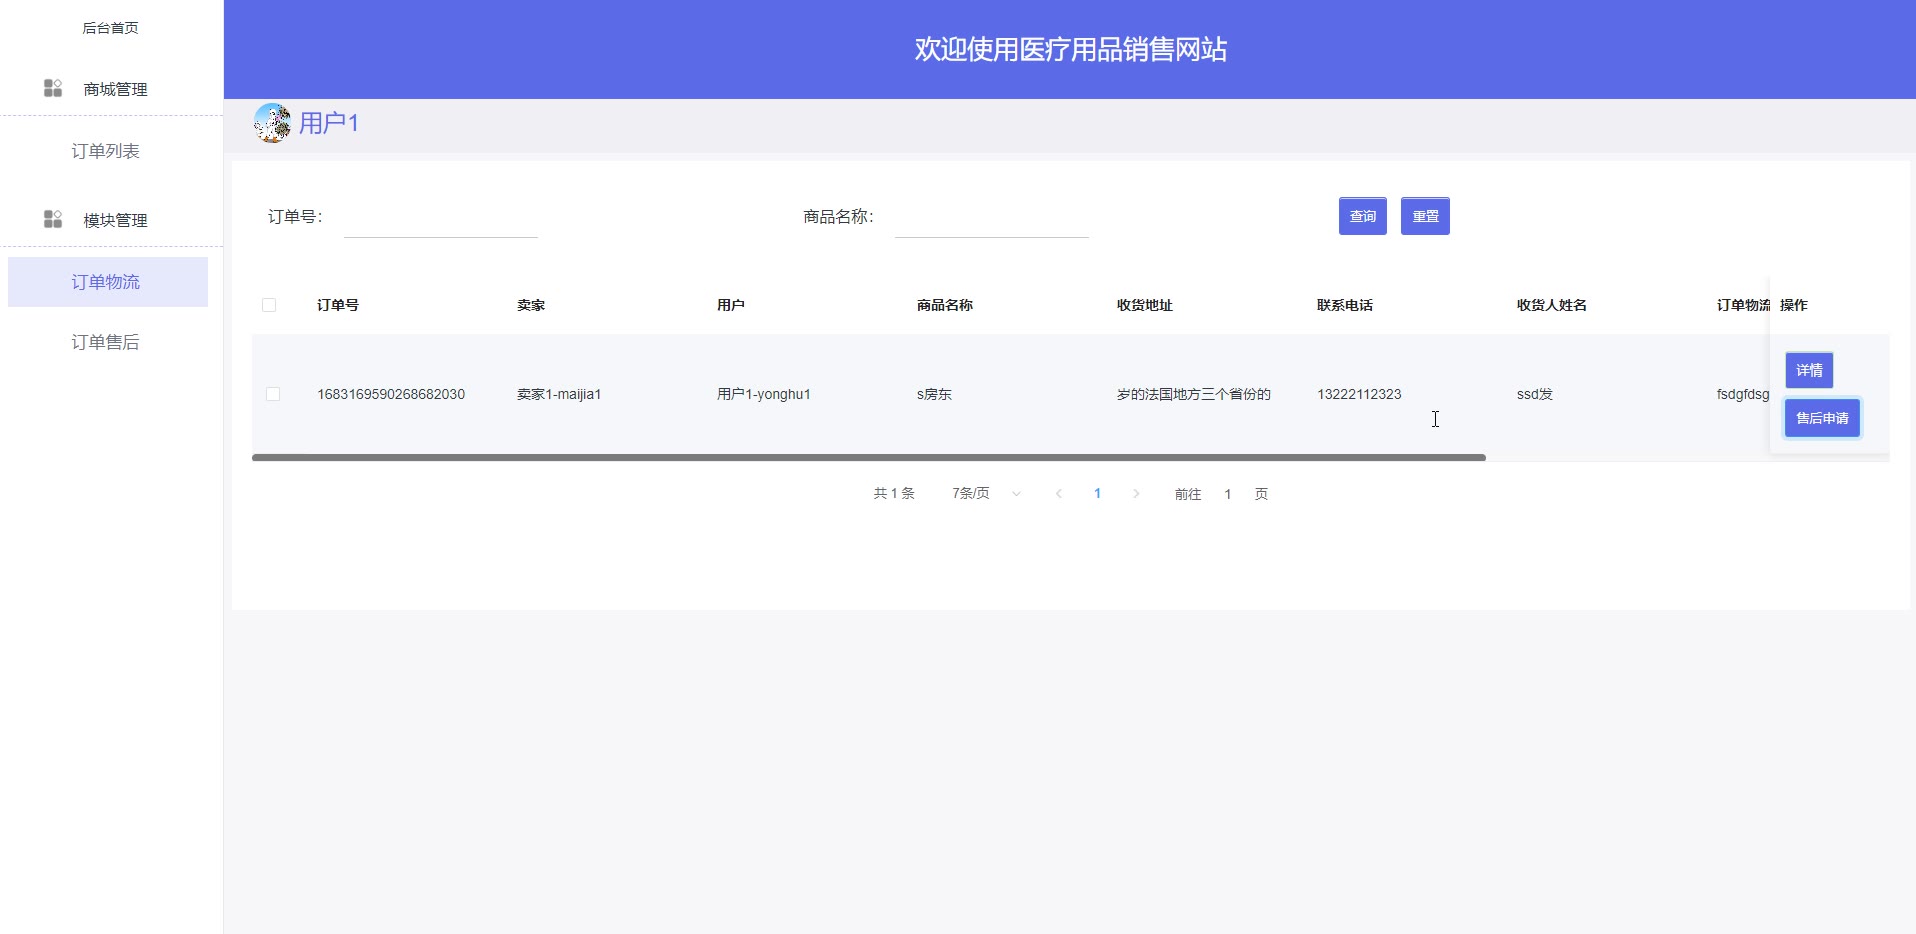Click the phone number 13222112323
This screenshot has height=934, width=1916.
1359,394
